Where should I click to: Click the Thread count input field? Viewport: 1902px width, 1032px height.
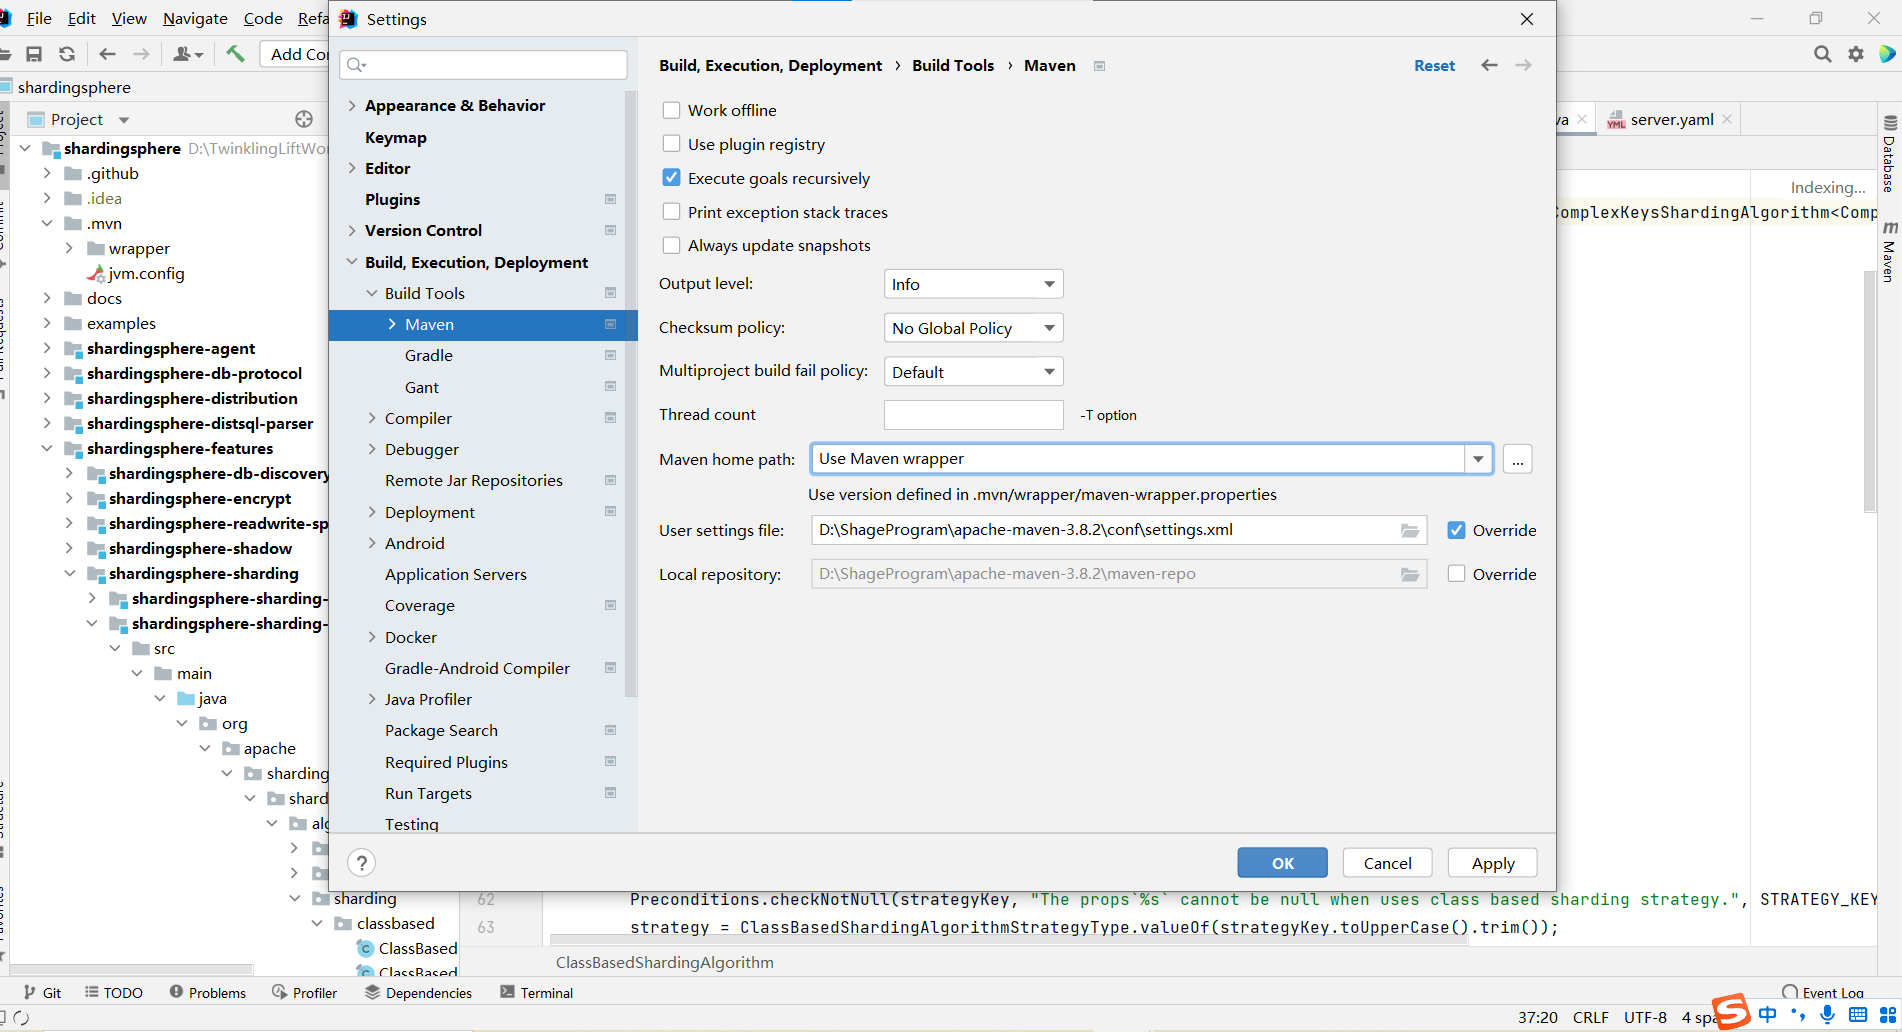(972, 414)
